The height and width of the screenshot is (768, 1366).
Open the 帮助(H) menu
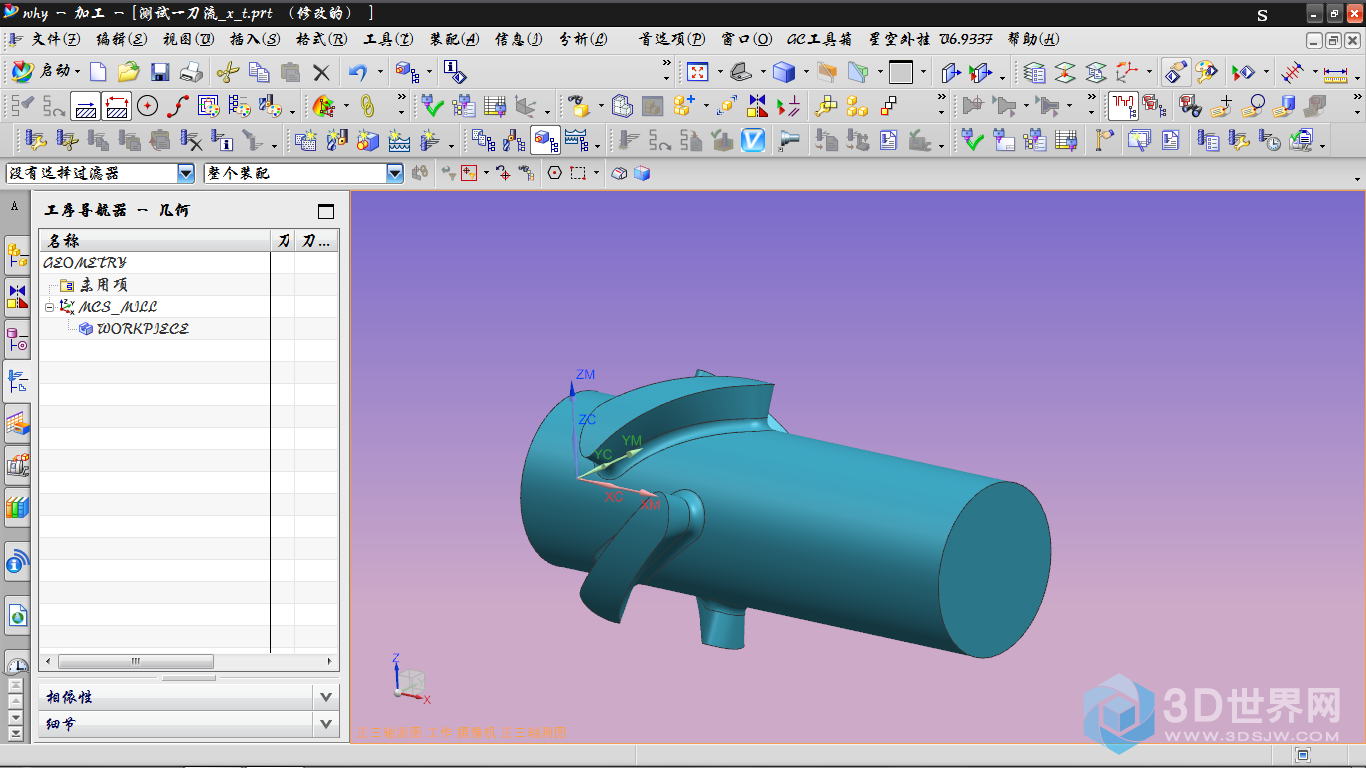pyautogui.click(x=1033, y=39)
